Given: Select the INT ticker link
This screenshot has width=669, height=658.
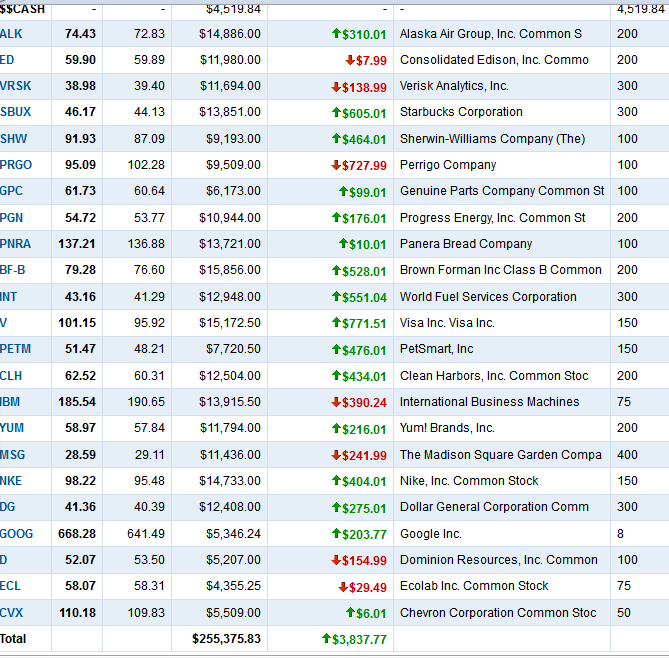Looking at the screenshot, I should (8, 297).
